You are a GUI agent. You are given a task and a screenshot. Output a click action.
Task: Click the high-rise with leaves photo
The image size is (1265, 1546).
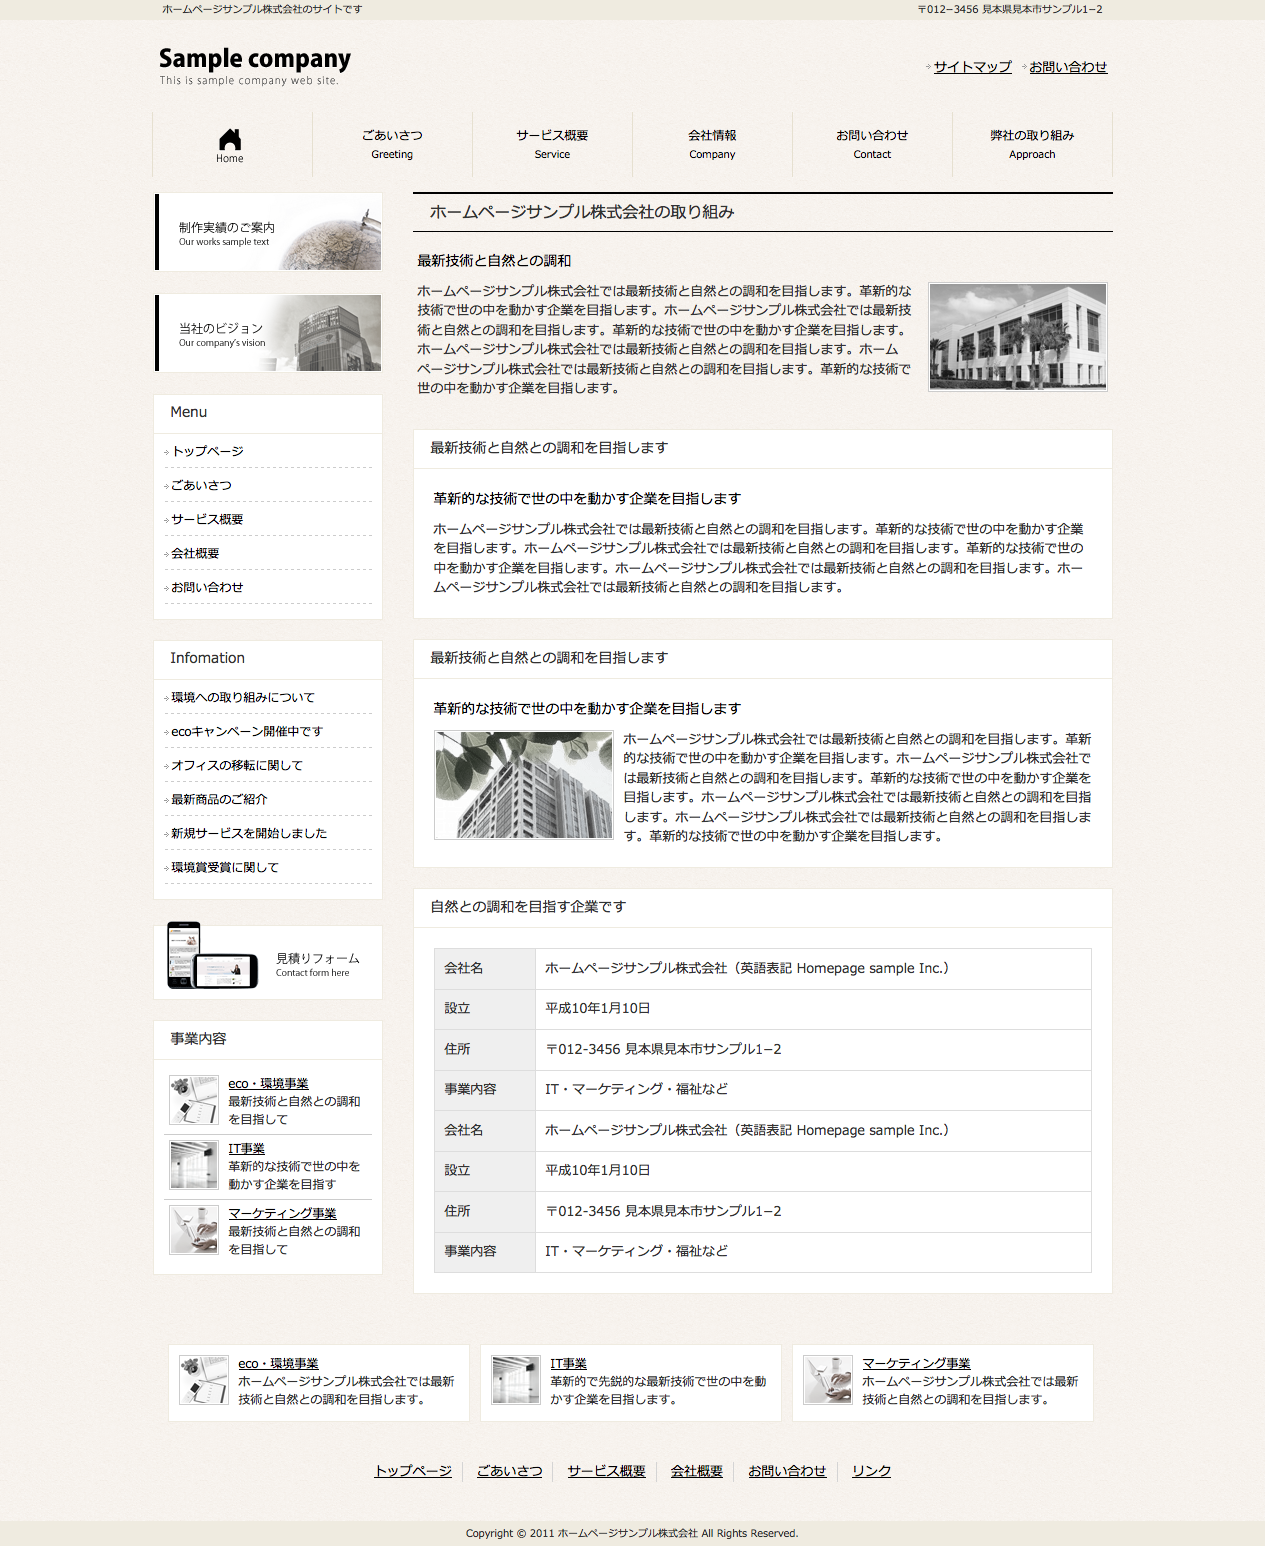tap(524, 785)
